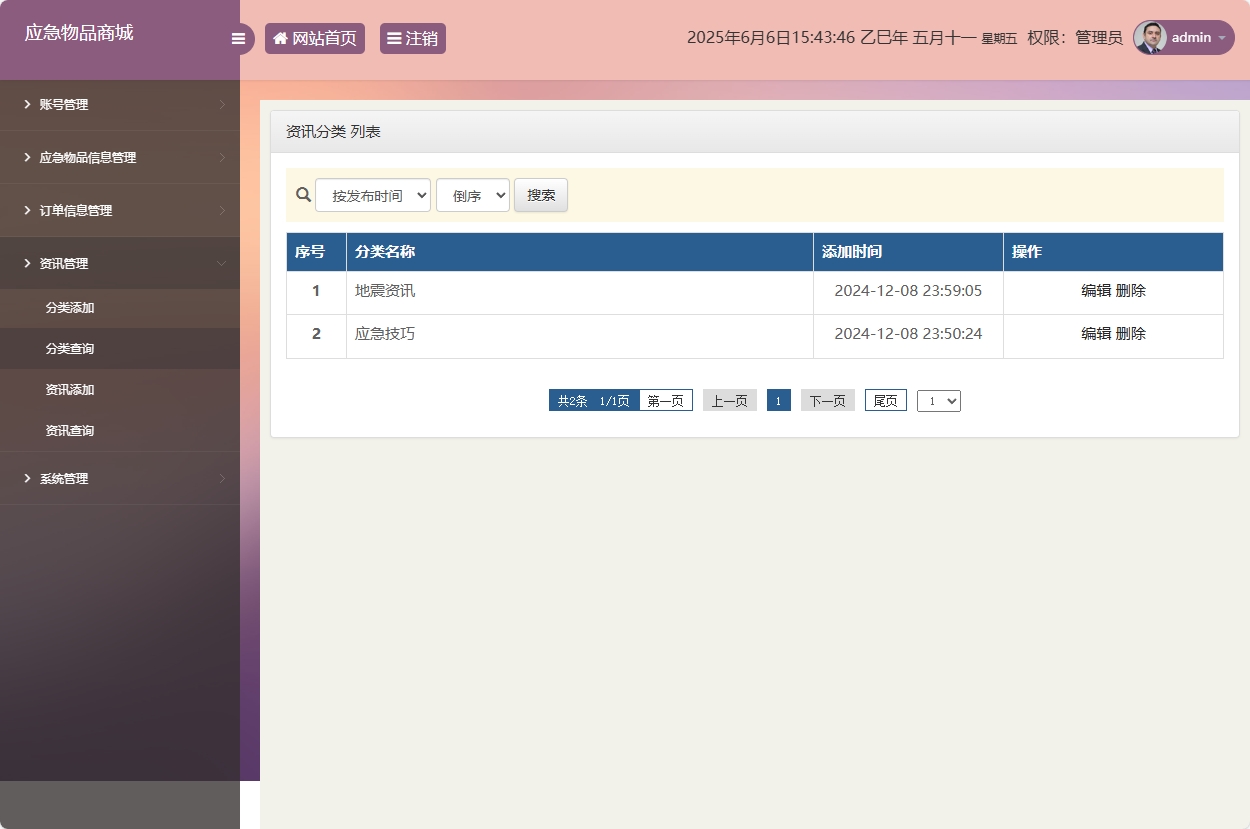Open the page number jump dropdown
Image resolution: width=1250 pixels, height=829 pixels.
pyautogui.click(x=939, y=400)
